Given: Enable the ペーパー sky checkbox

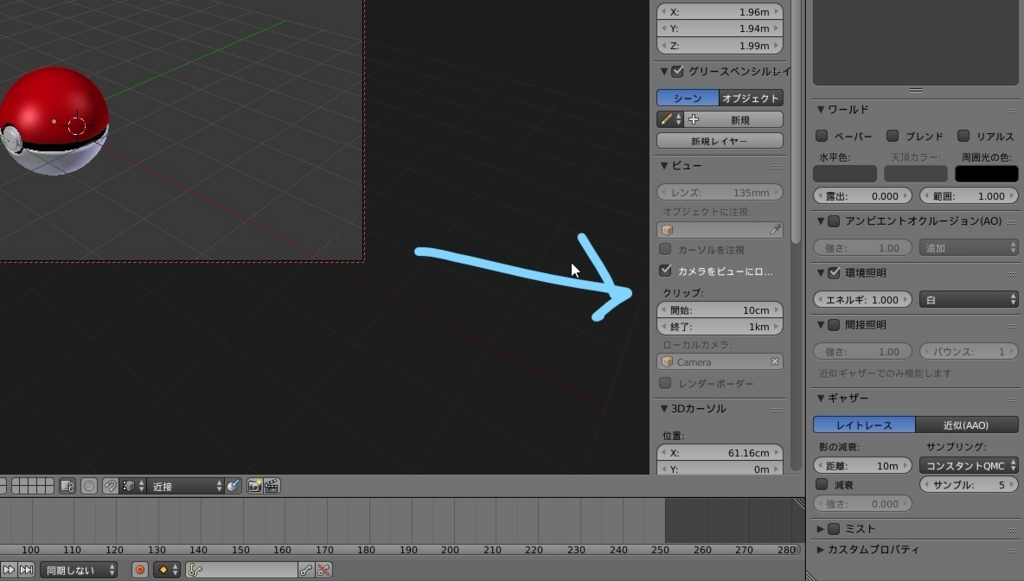Looking at the screenshot, I should tap(822, 136).
